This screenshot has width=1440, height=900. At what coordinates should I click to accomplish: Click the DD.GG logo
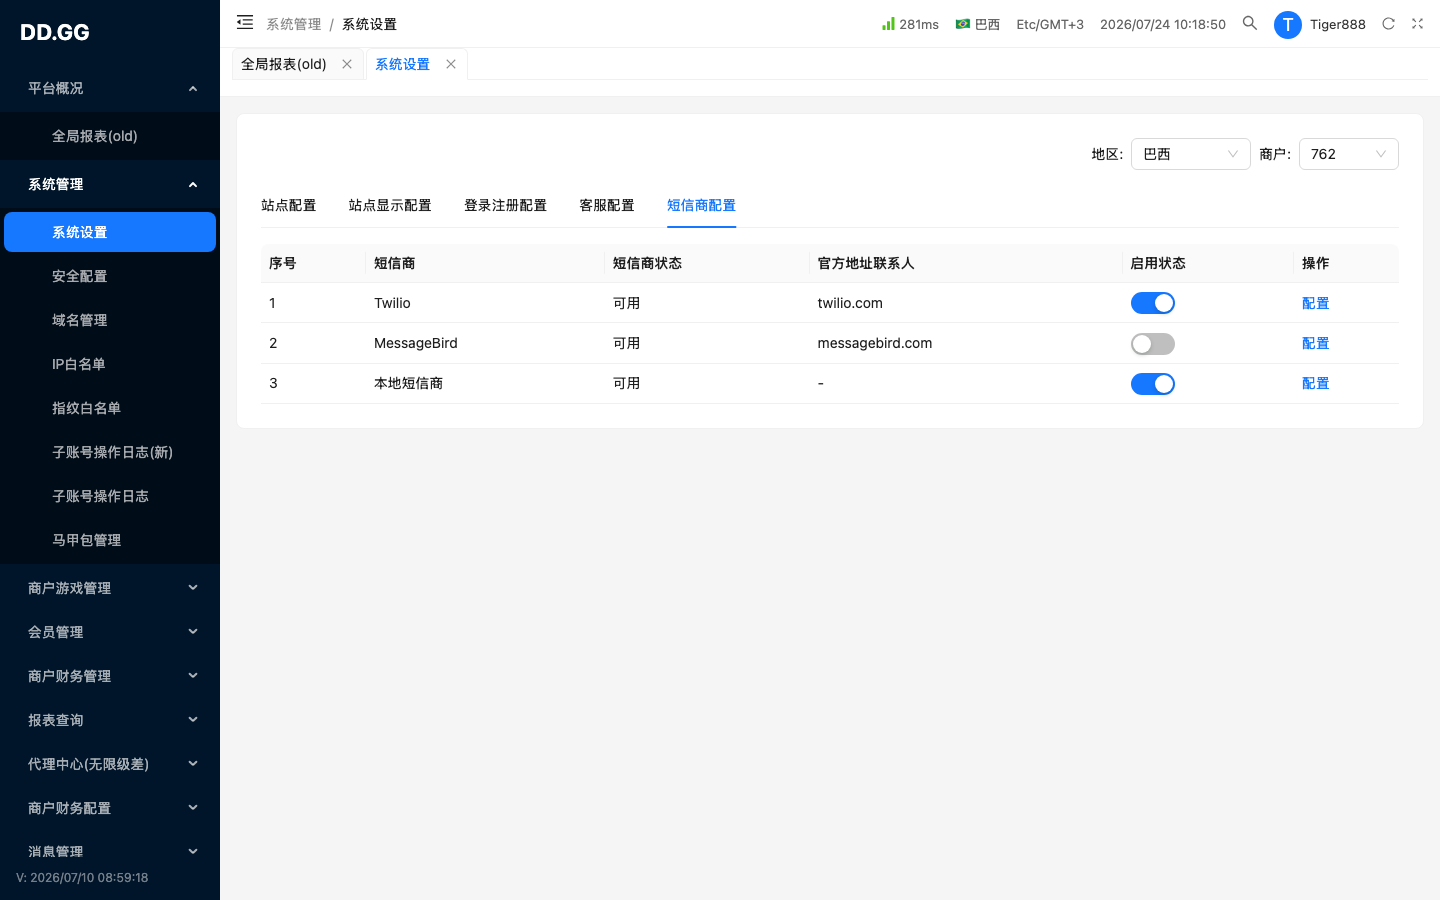[55, 32]
